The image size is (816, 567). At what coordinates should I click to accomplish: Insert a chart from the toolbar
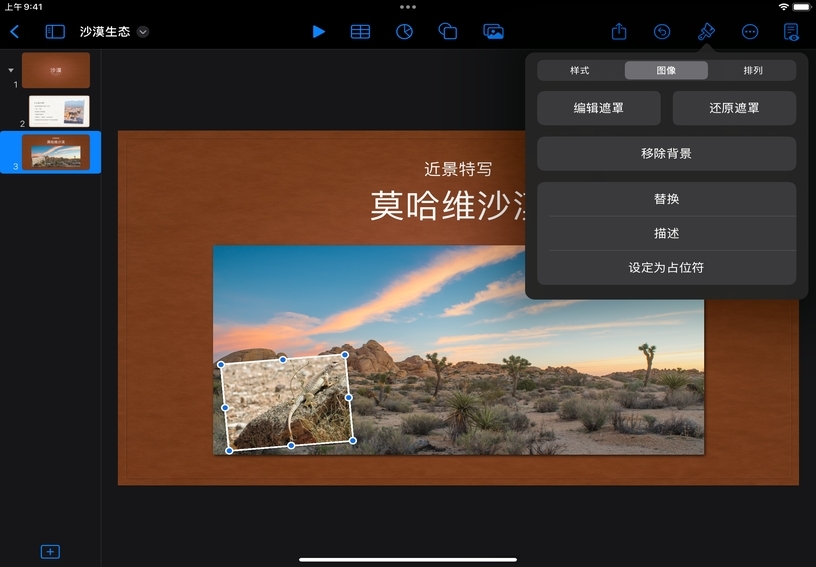[404, 31]
